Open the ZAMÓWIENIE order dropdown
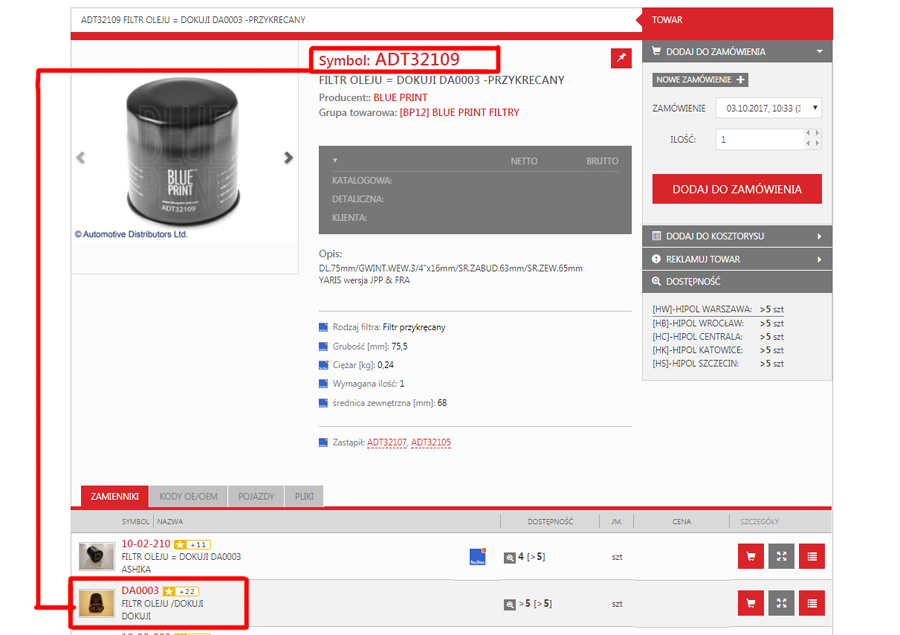This screenshot has height=635, width=900. (769, 108)
